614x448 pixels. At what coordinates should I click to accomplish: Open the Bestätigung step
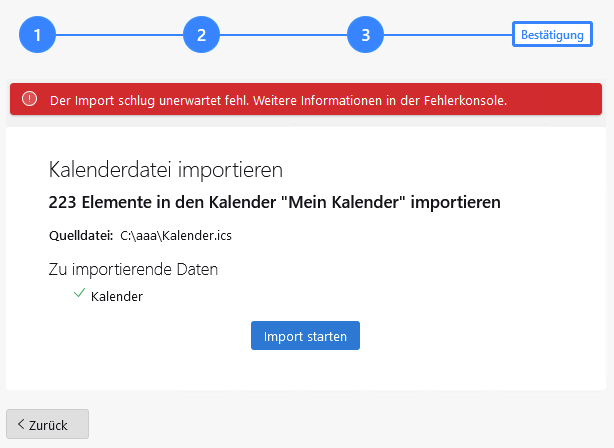click(552, 35)
